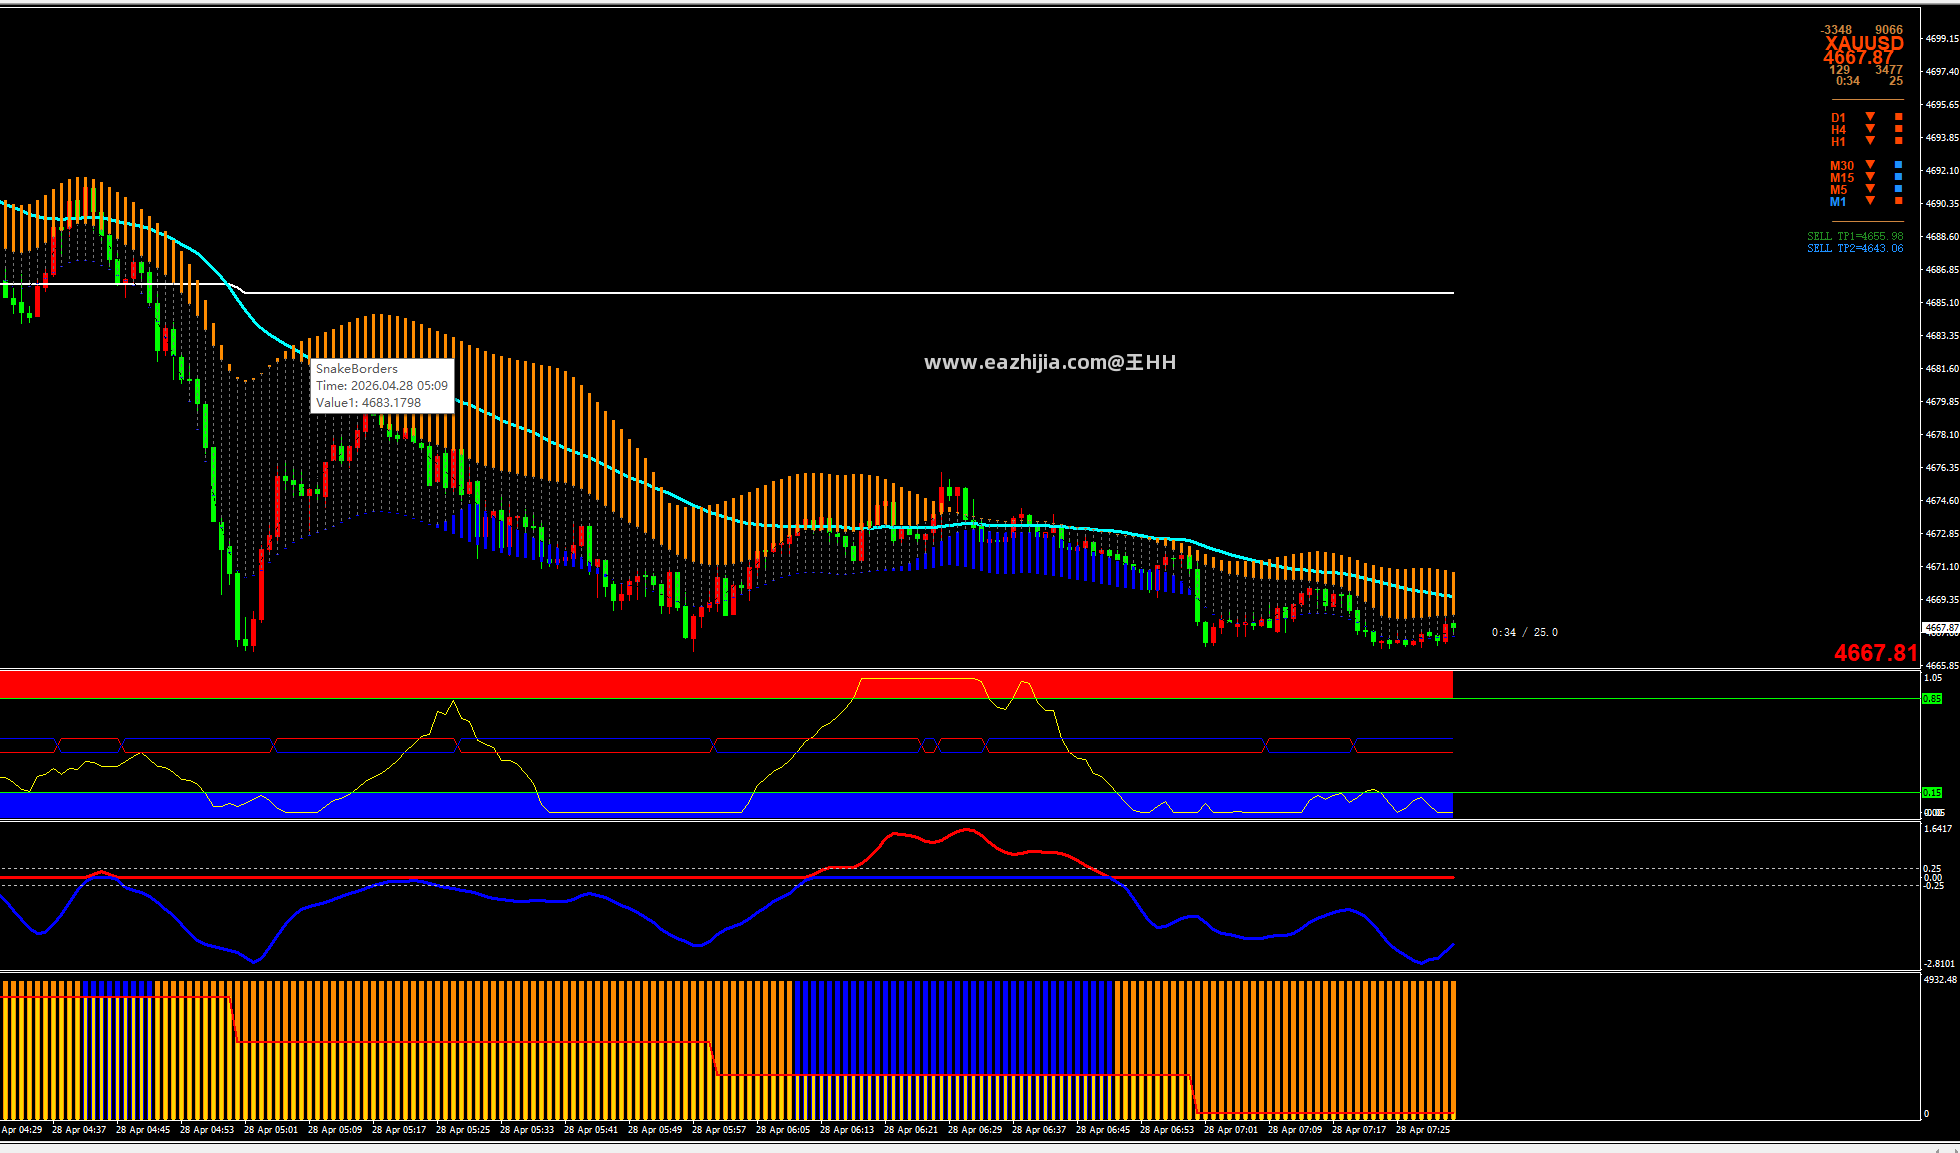This screenshot has height=1153, width=1960.
Task: Click the current price tag 4667.87 on axis
Action: tap(1941, 628)
